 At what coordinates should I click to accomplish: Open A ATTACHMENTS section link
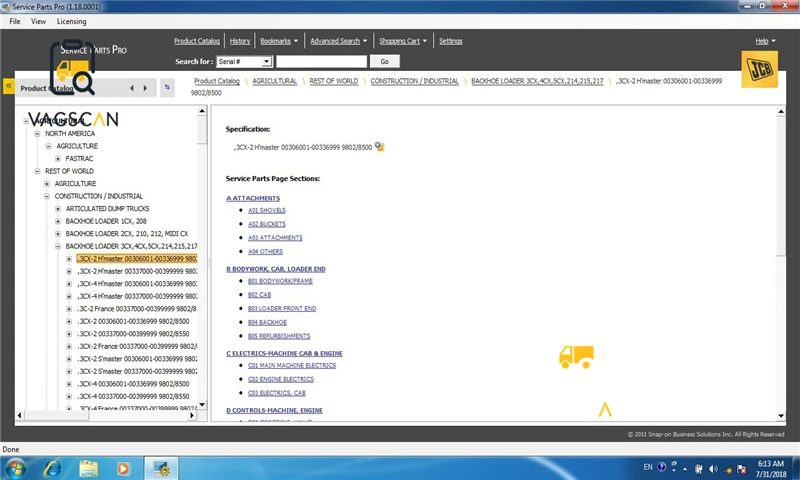tap(253, 198)
